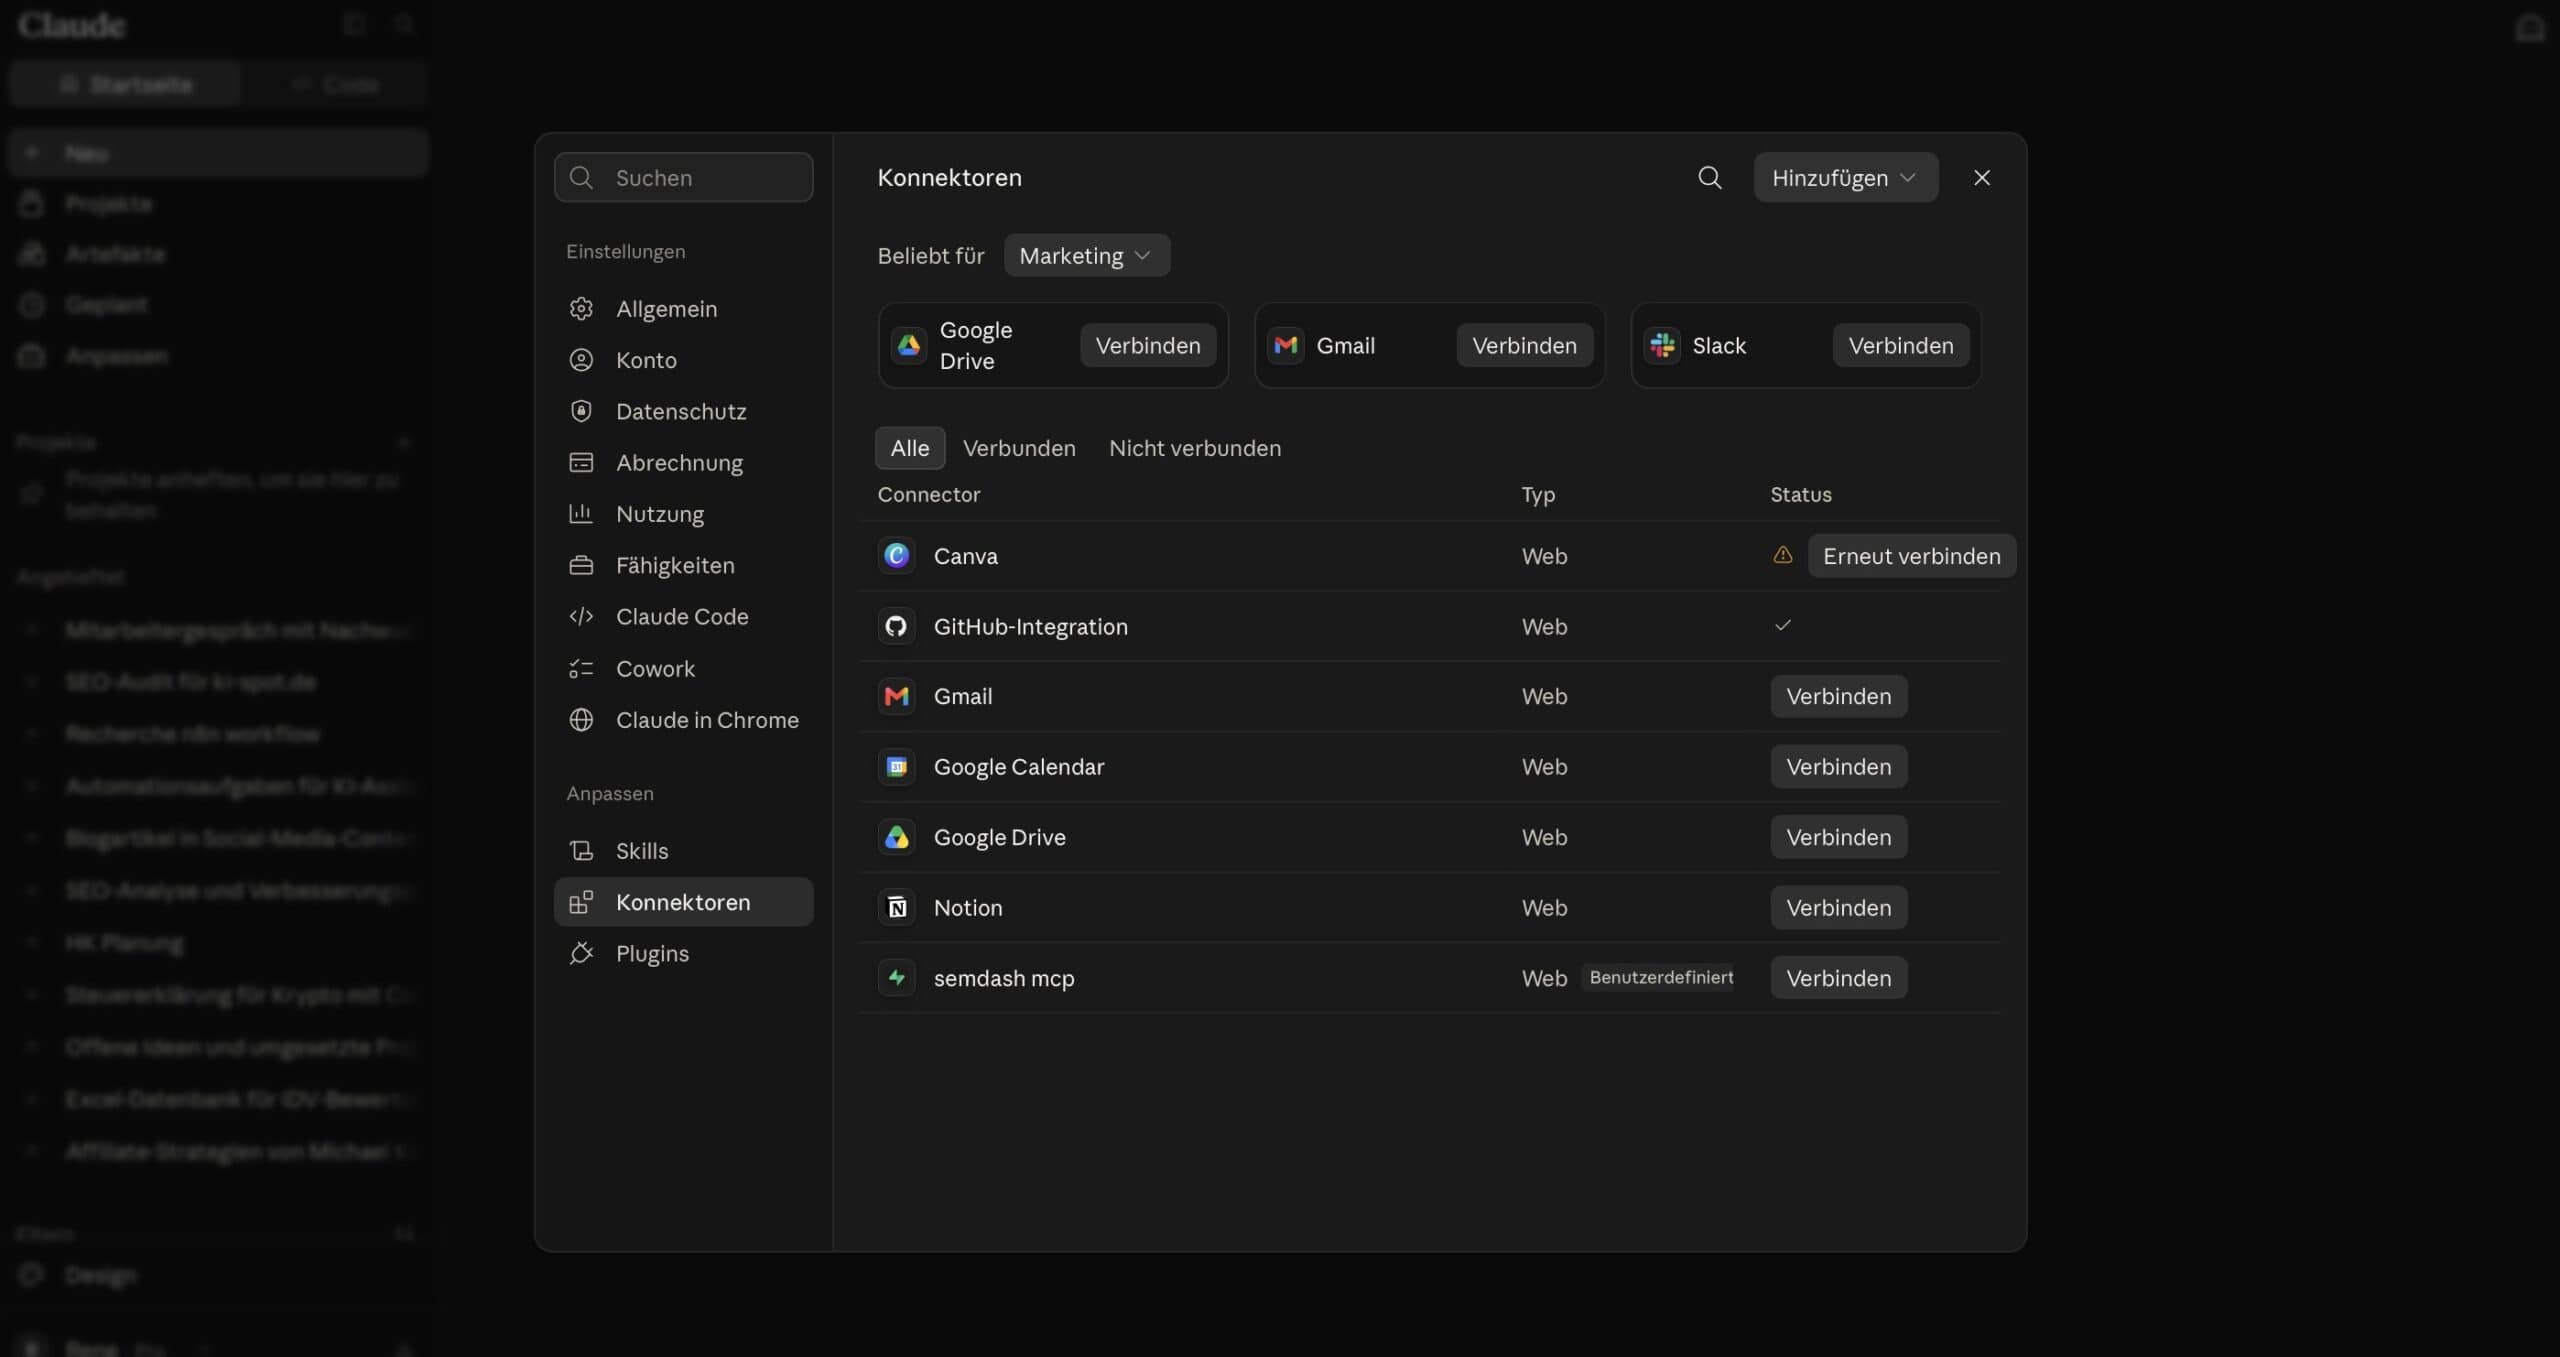Image resolution: width=2560 pixels, height=1357 pixels.
Task: Click the Gmail logo in connector list
Action: 897,696
